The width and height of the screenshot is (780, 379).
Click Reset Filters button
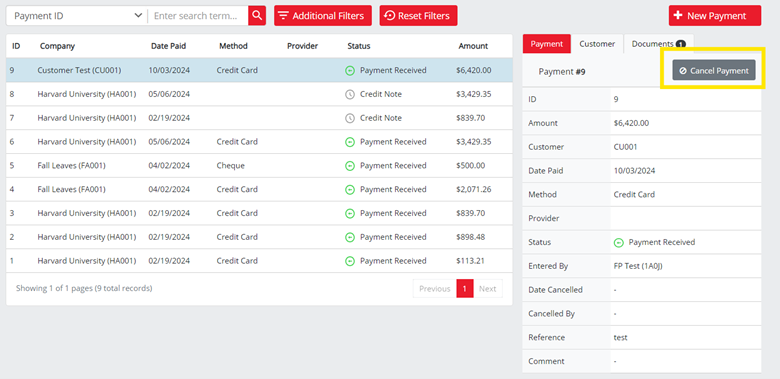coord(418,15)
